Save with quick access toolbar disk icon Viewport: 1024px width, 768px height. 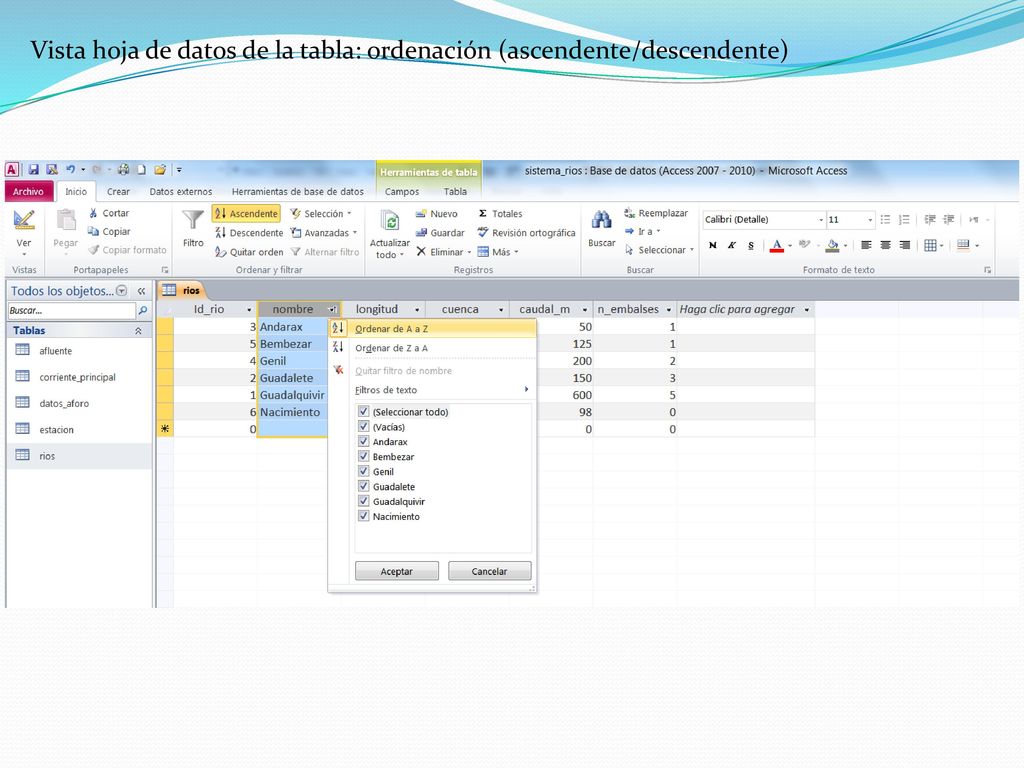[33, 170]
